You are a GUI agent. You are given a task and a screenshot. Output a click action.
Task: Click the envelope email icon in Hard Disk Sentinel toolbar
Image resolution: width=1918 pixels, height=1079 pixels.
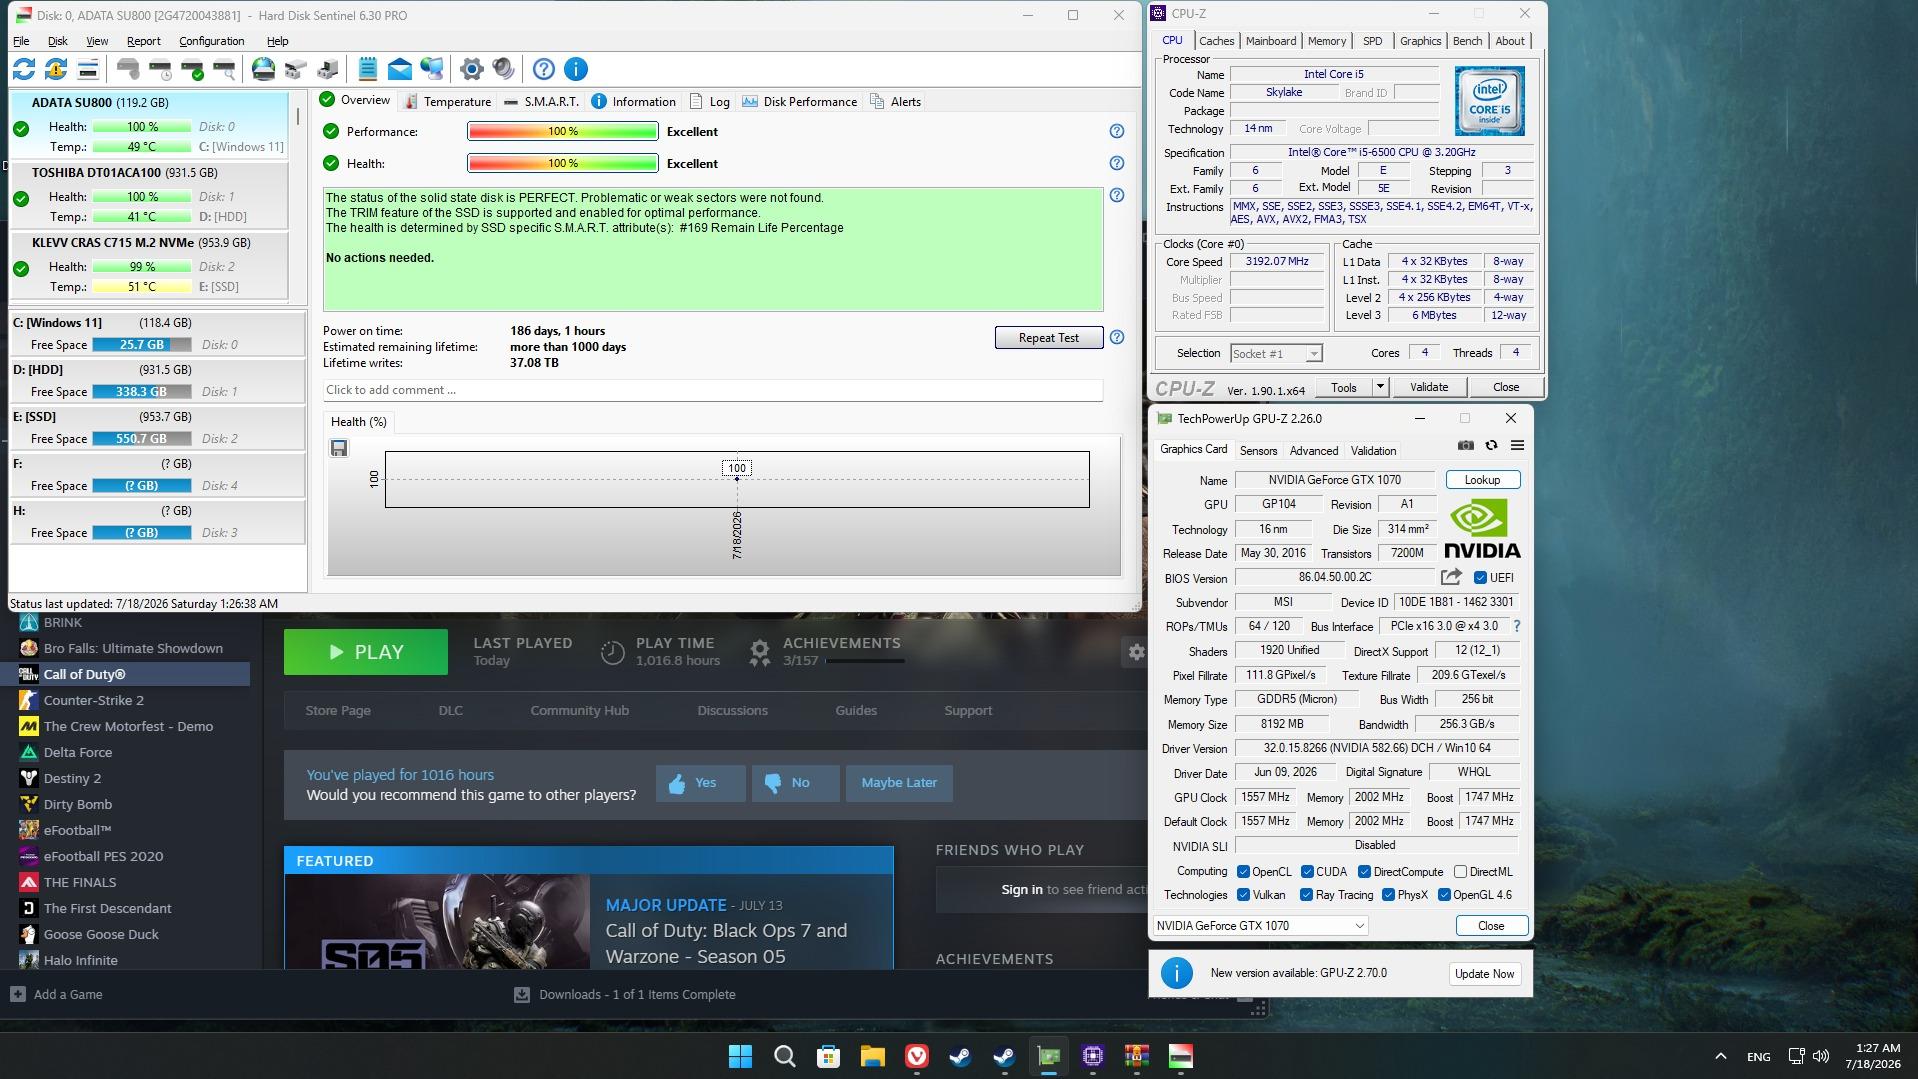(x=399, y=69)
